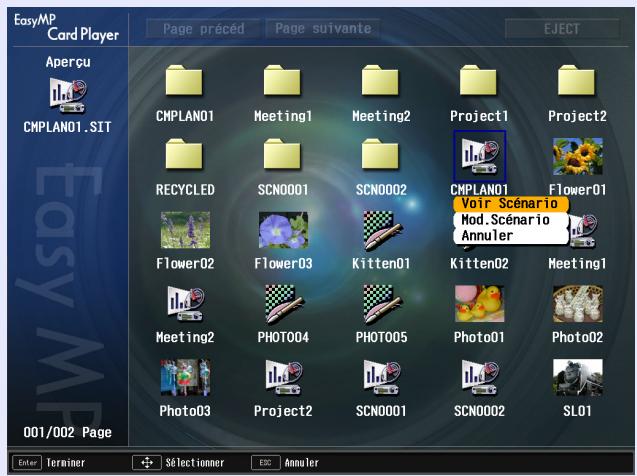Select the Photo01 rubber ducks thumbnail
Viewport: 637px width, 476px height.
tap(479, 304)
